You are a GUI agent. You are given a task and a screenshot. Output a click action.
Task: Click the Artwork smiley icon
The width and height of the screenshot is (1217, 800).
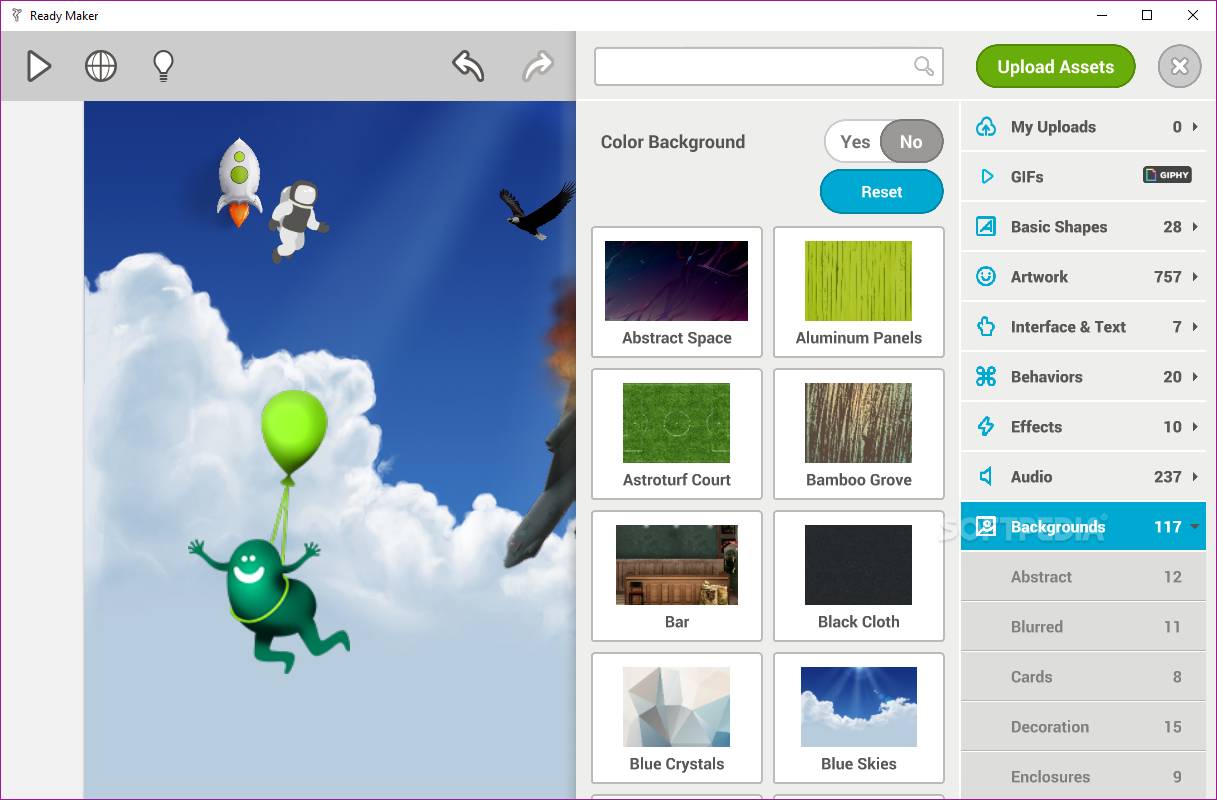click(986, 277)
